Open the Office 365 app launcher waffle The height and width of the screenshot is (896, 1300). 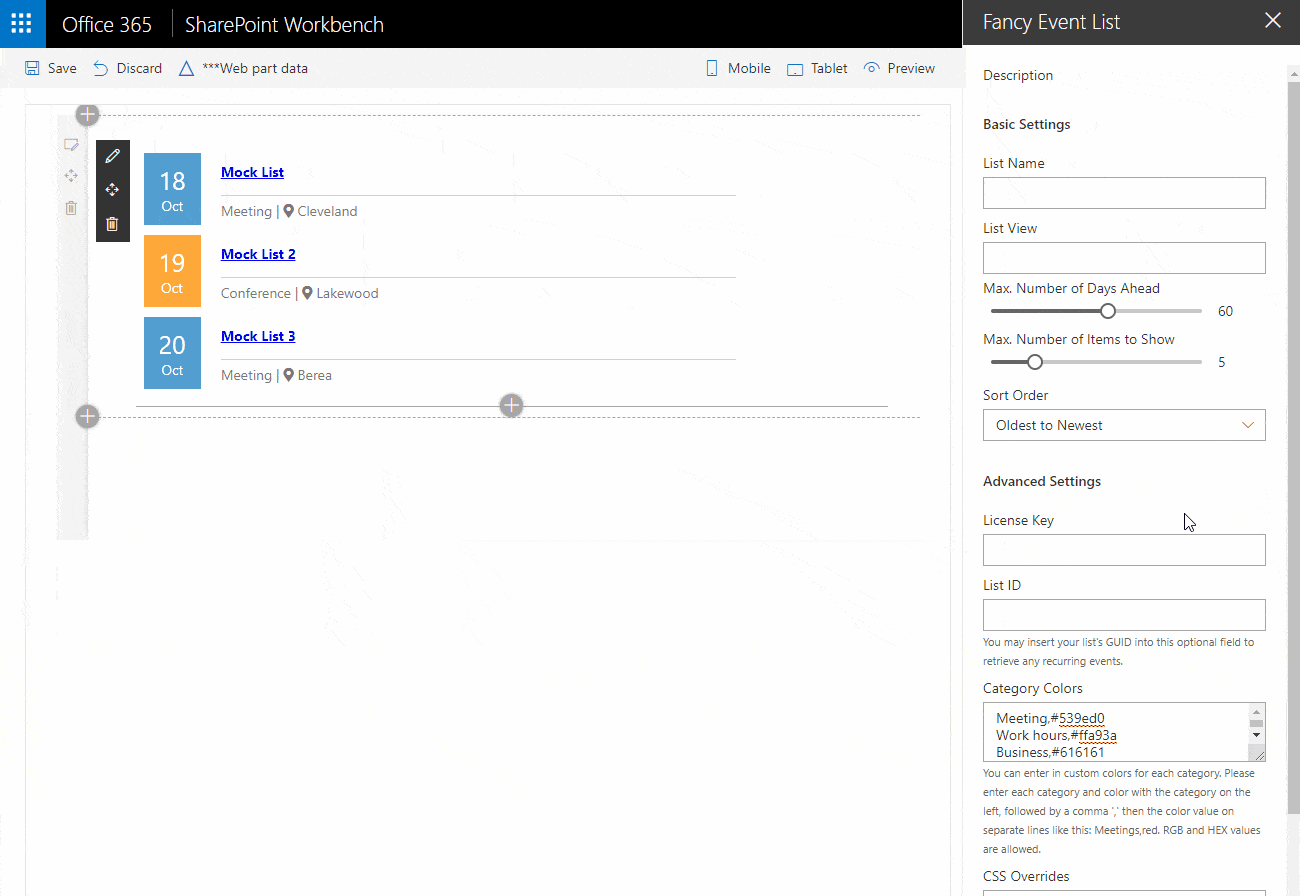point(22,24)
